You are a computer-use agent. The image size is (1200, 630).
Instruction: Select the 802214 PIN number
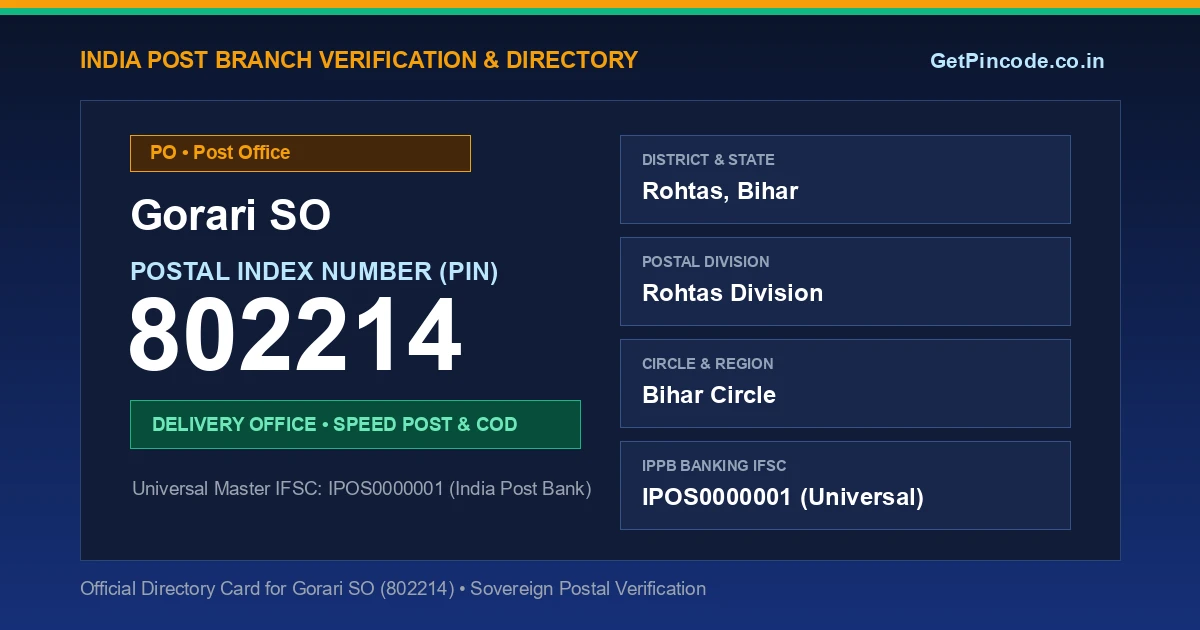[x=295, y=336]
